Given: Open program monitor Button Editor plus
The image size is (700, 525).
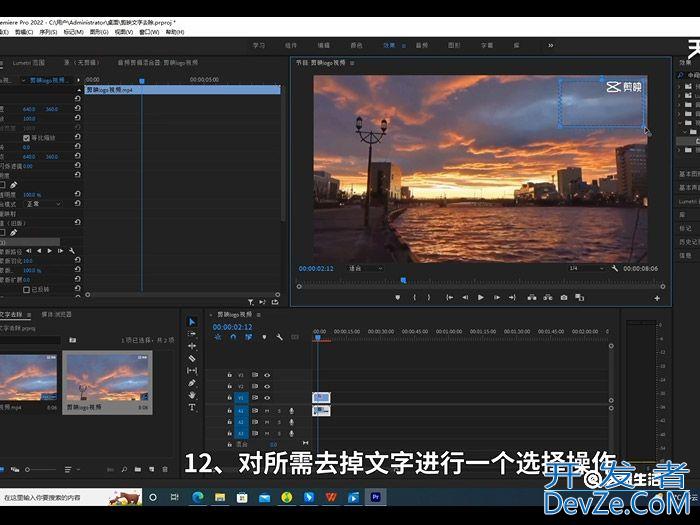Looking at the screenshot, I should click(657, 298).
